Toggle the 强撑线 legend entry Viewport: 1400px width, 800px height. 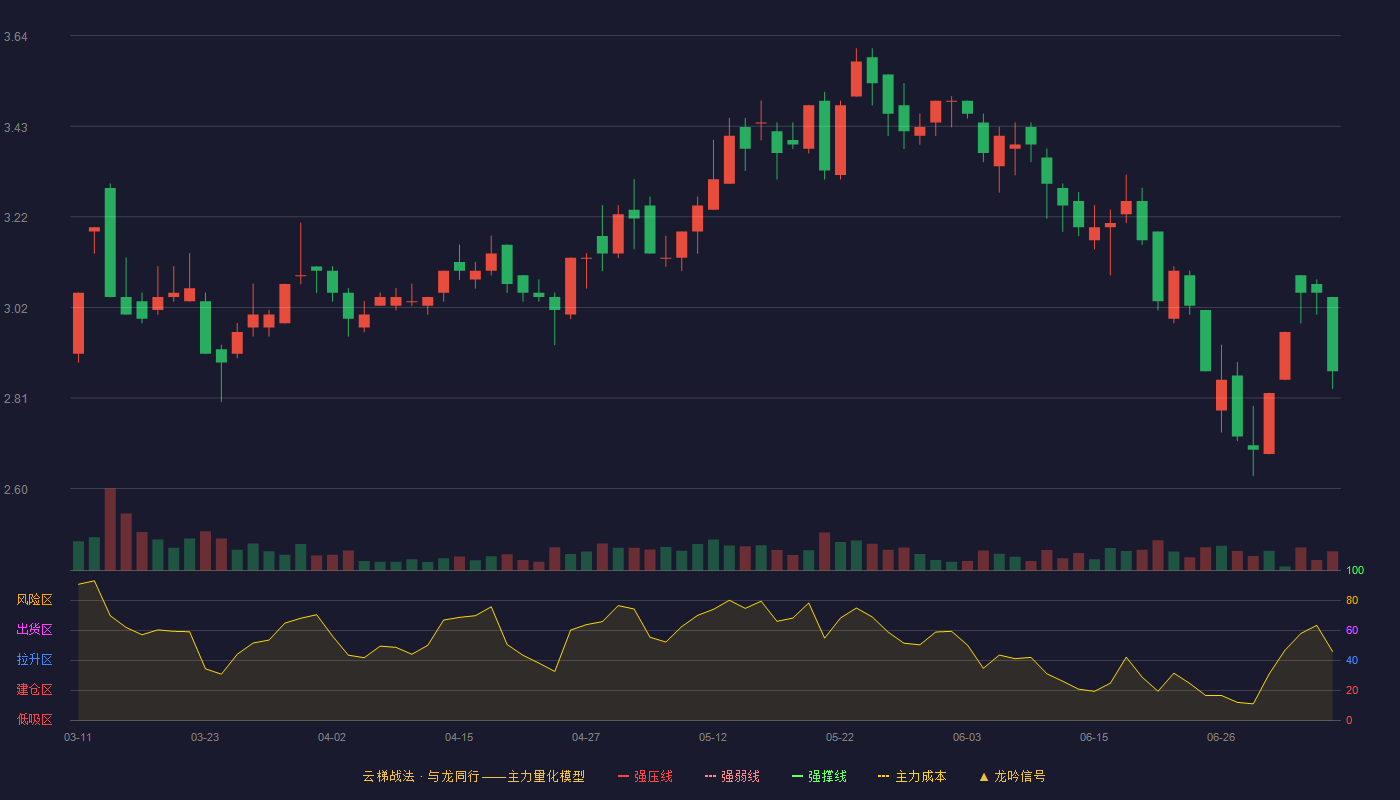[819, 776]
